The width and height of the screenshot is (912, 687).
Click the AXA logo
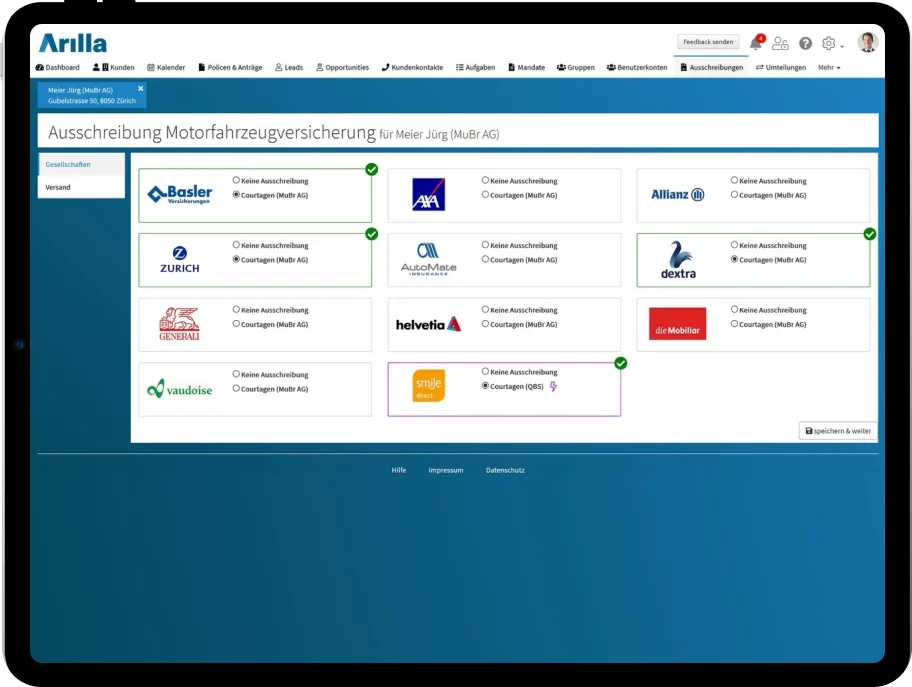click(x=428, y=194)
